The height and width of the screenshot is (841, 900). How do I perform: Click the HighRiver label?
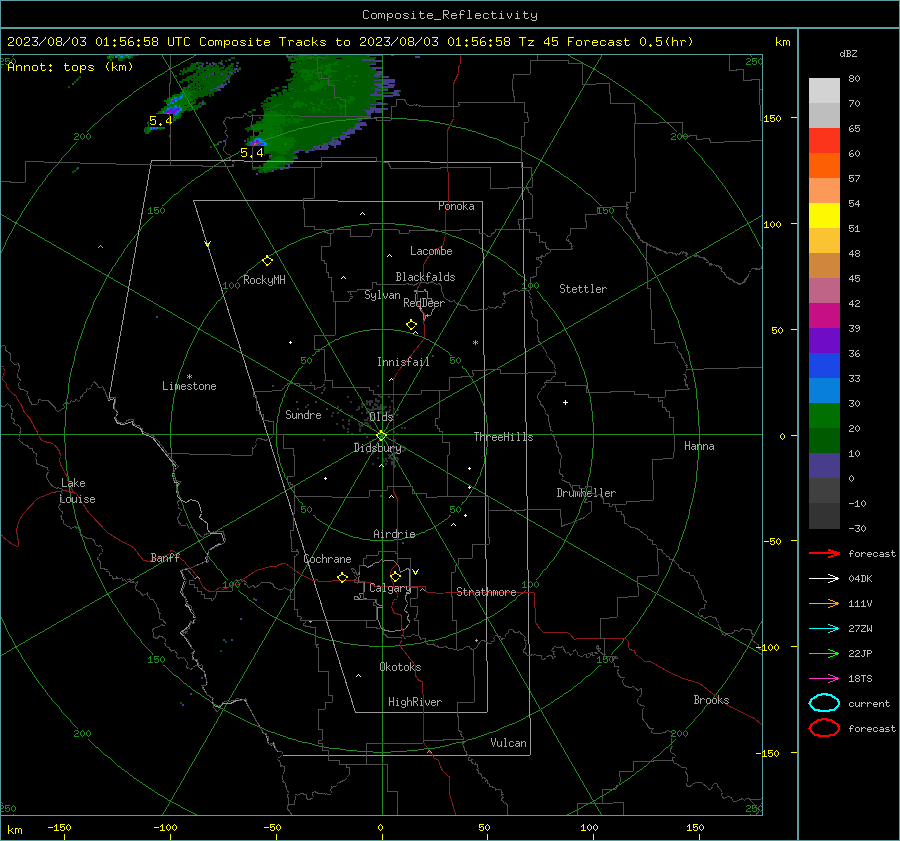(x=415, y=702)
